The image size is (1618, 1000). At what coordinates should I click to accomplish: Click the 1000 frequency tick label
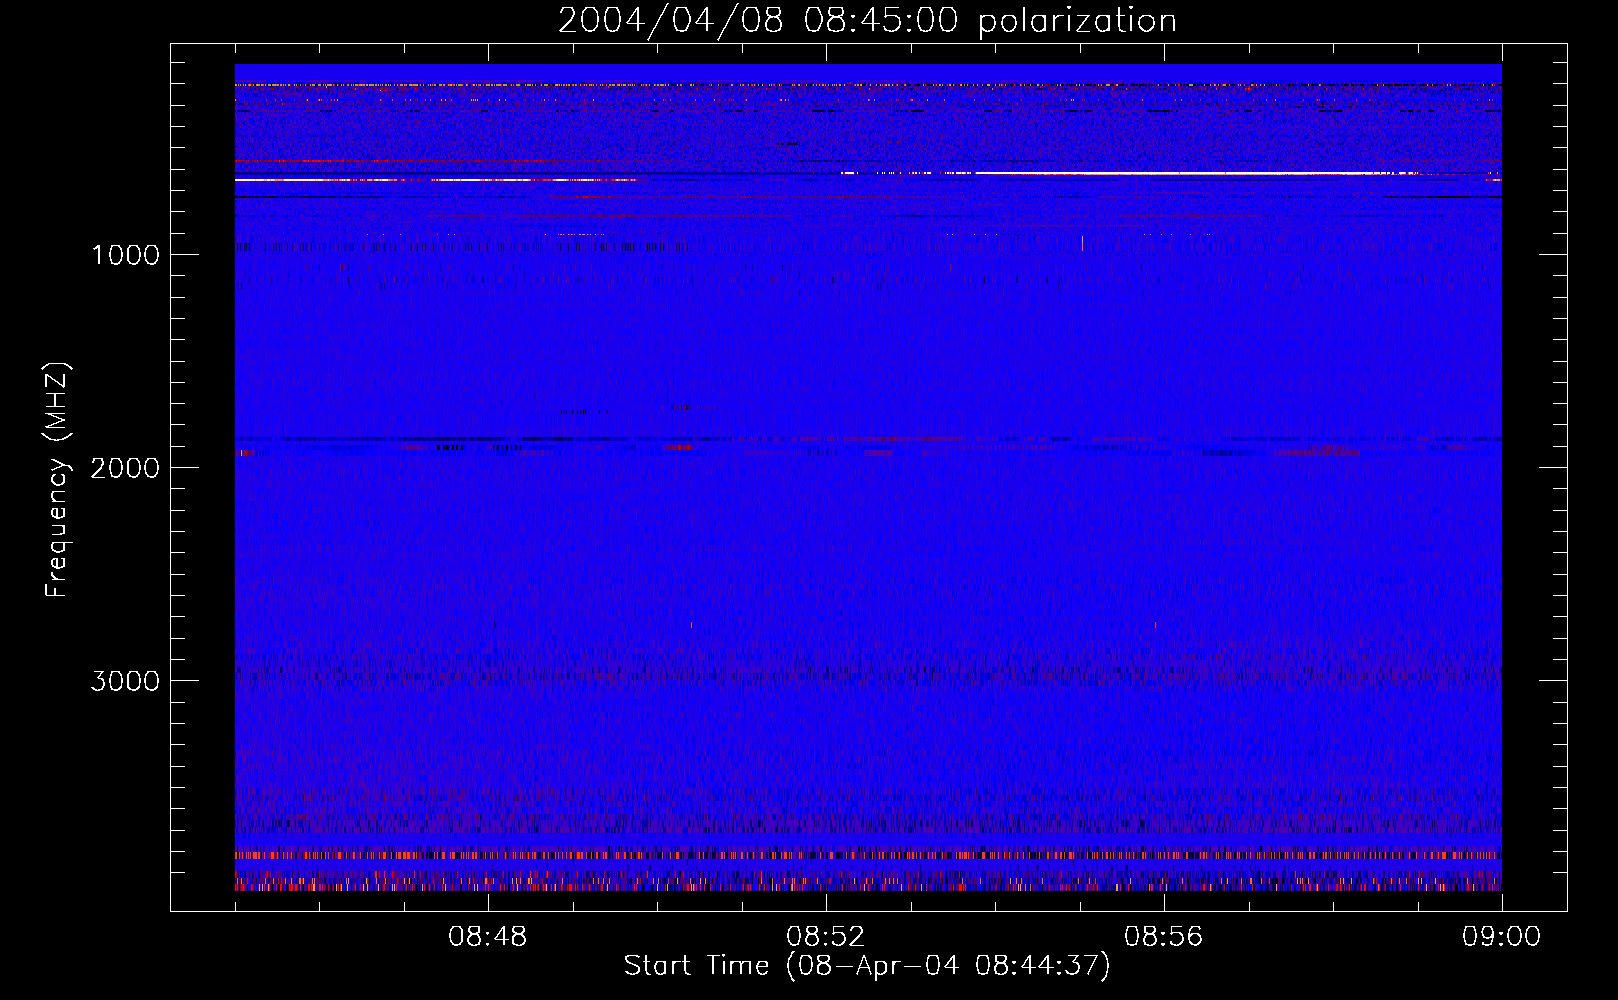[x=125, y=255]
